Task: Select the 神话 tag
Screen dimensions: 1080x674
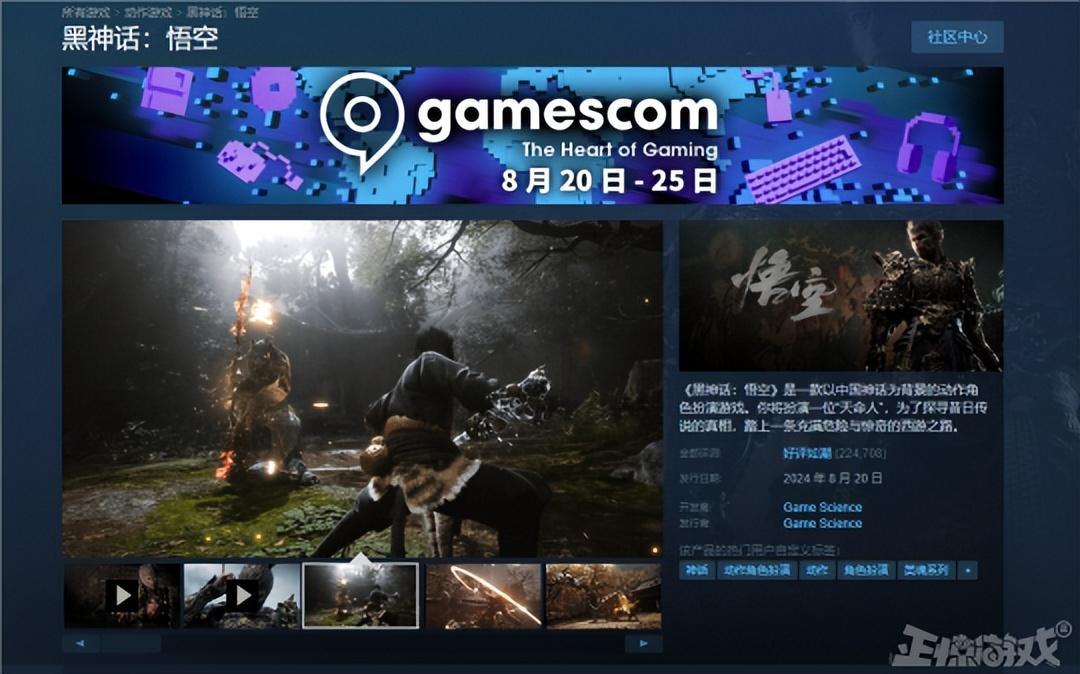Action: coord(697,570)
